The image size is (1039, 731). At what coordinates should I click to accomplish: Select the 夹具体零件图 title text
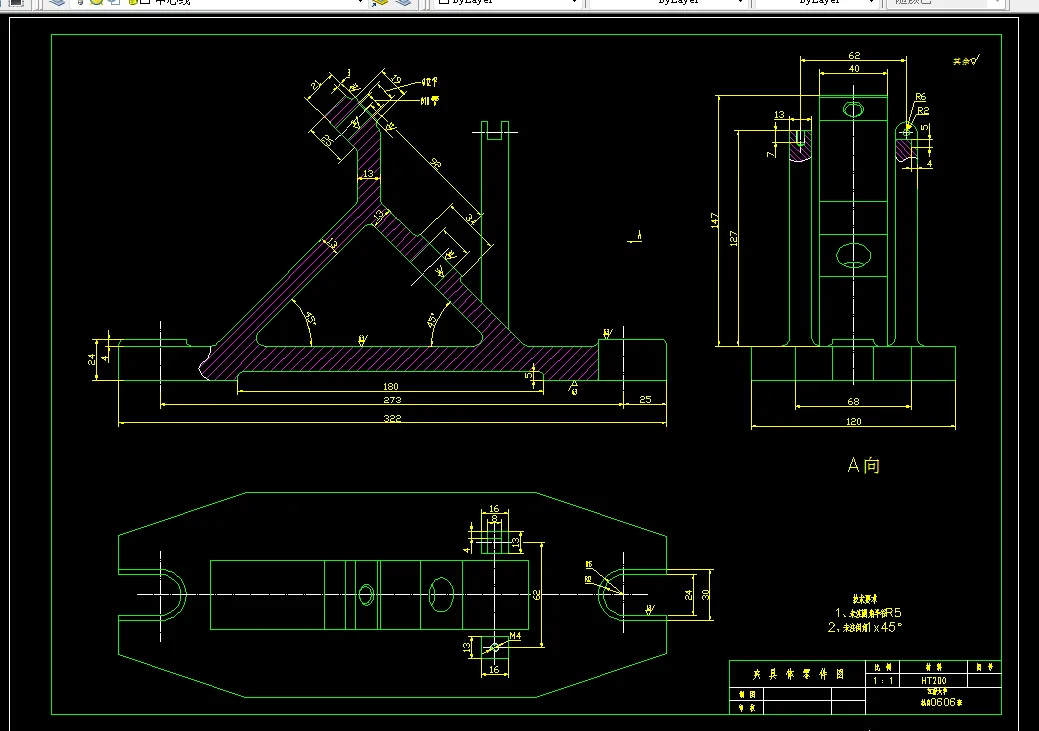pos(798,674)
